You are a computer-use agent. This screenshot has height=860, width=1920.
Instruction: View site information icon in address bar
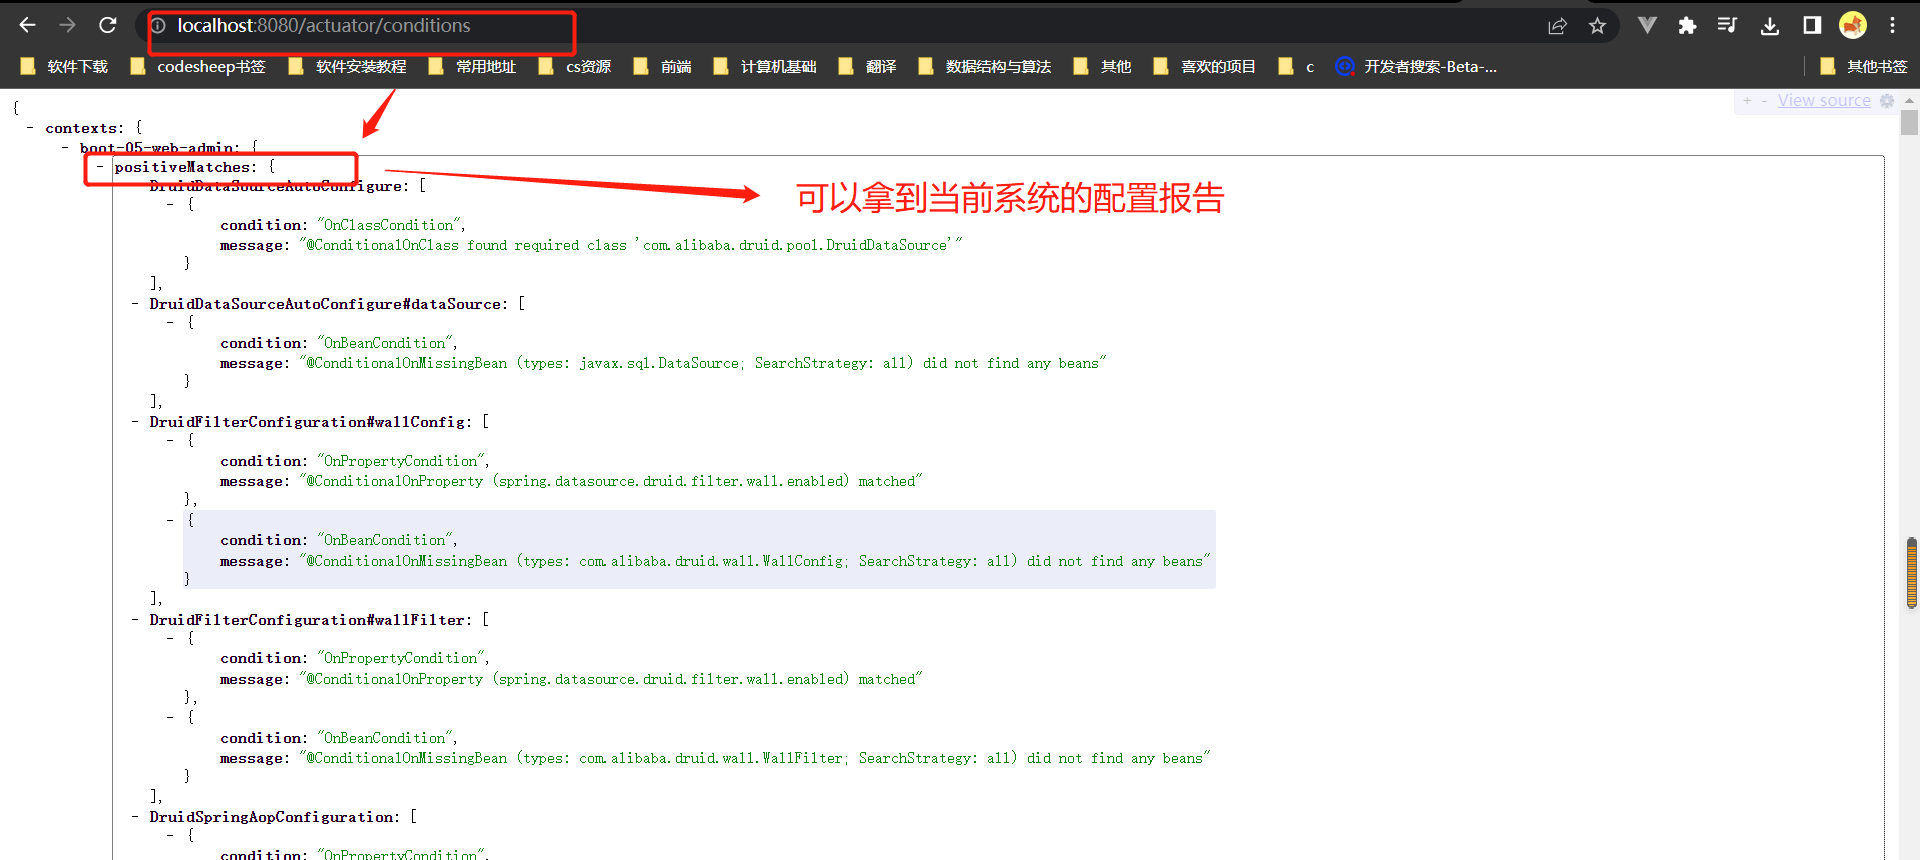point(158,26)
